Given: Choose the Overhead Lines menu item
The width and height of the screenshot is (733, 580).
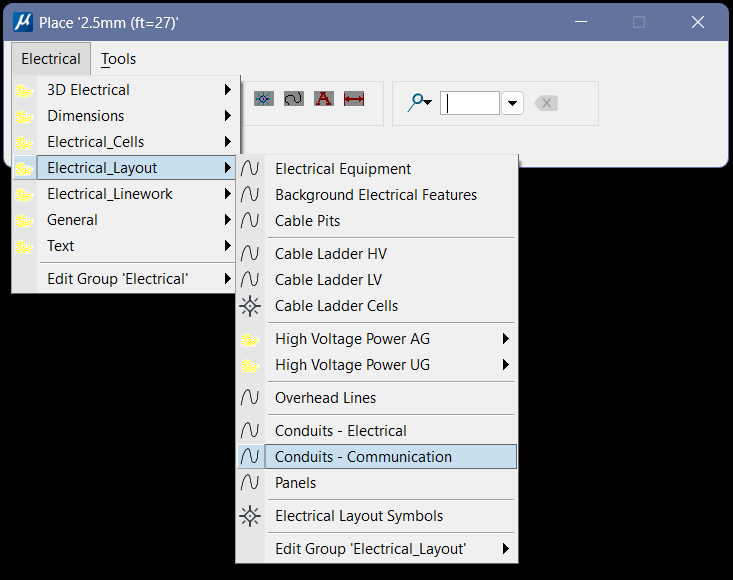Looking at the screenshot, I should (325, 398).
